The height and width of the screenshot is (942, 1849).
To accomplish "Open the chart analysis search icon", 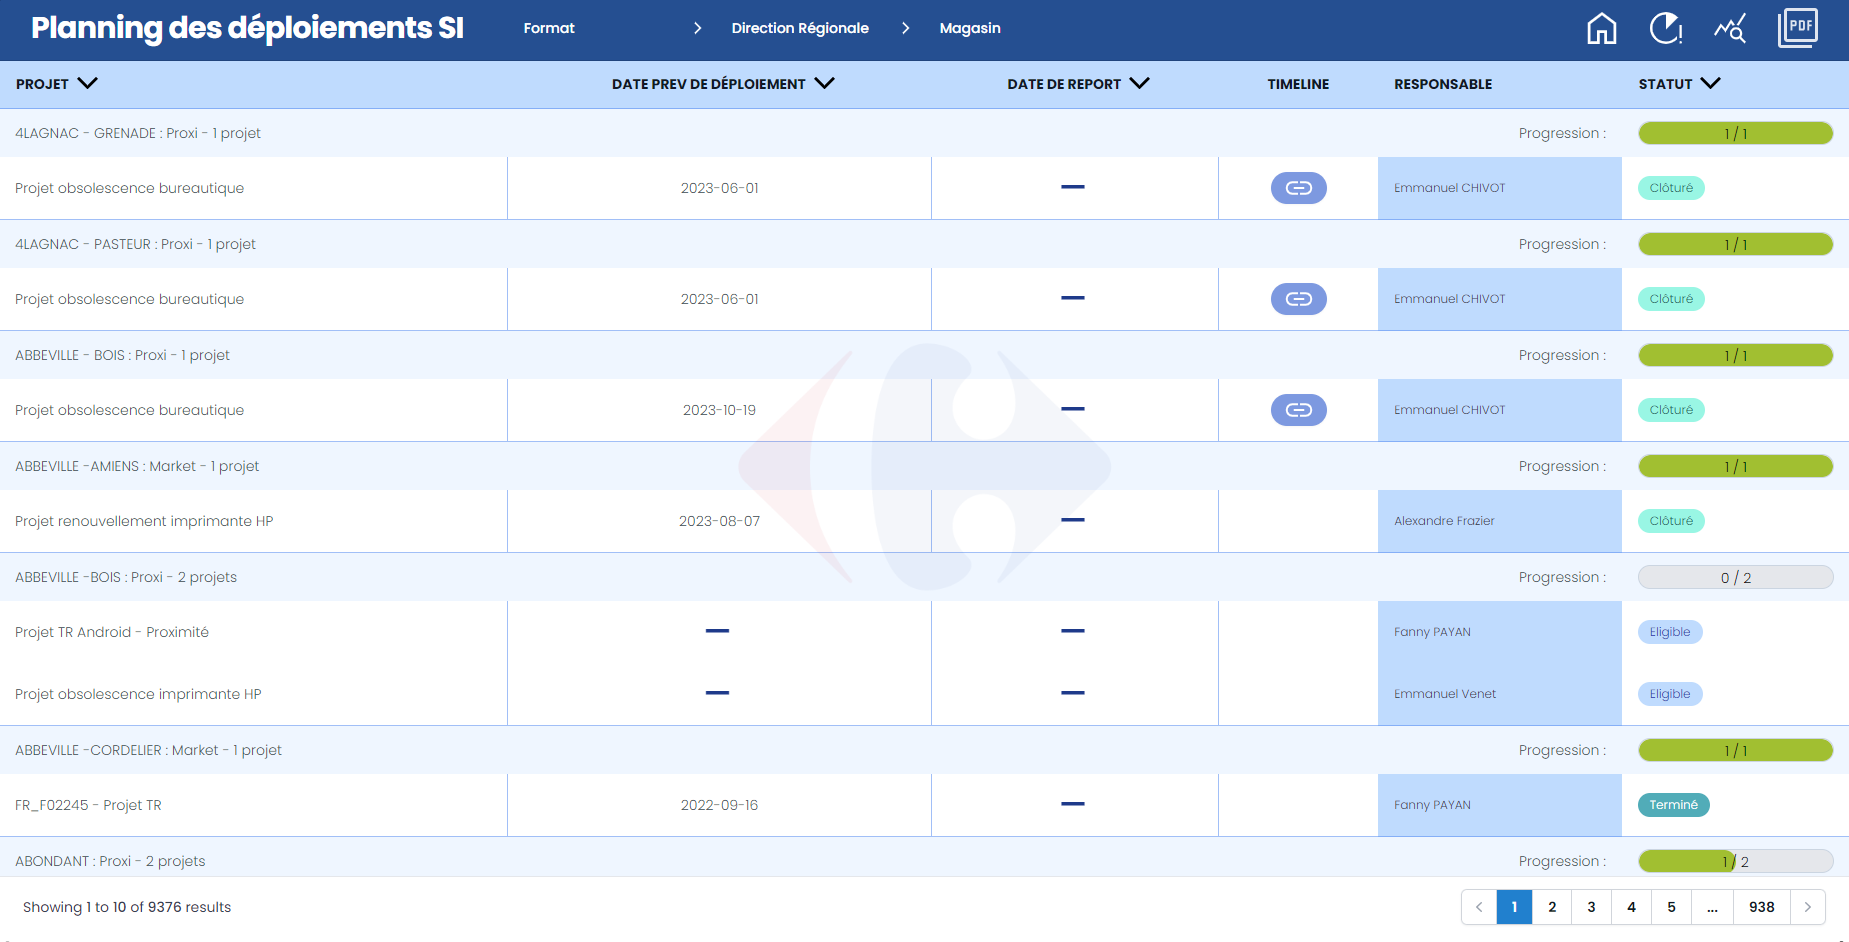I will [1730, 28].
